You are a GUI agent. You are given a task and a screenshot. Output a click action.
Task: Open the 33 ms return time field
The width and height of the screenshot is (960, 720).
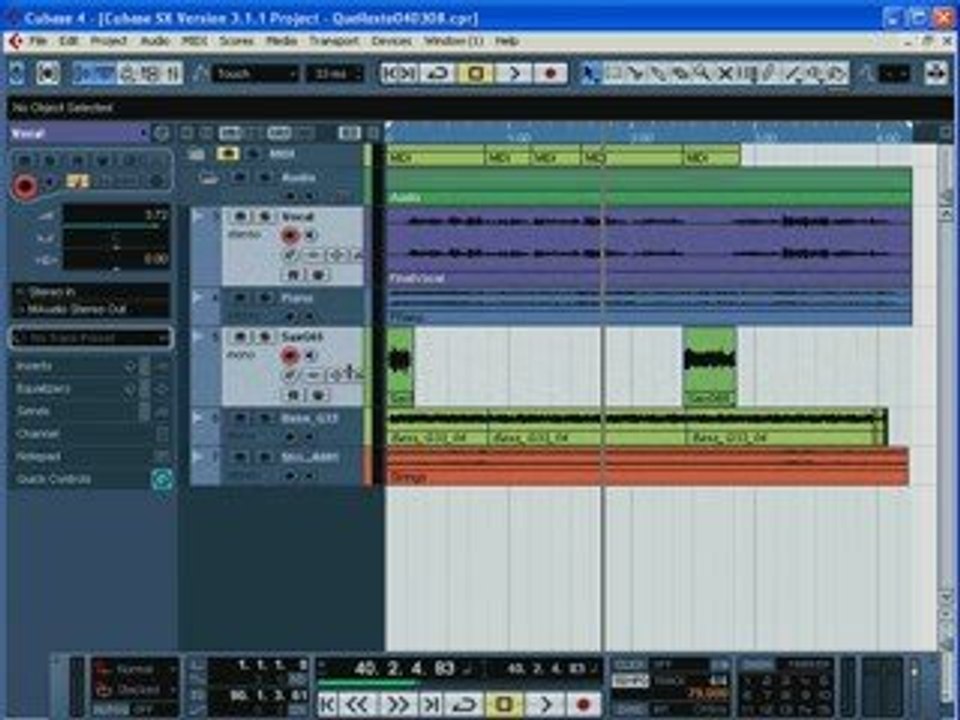tap(335, 74)
